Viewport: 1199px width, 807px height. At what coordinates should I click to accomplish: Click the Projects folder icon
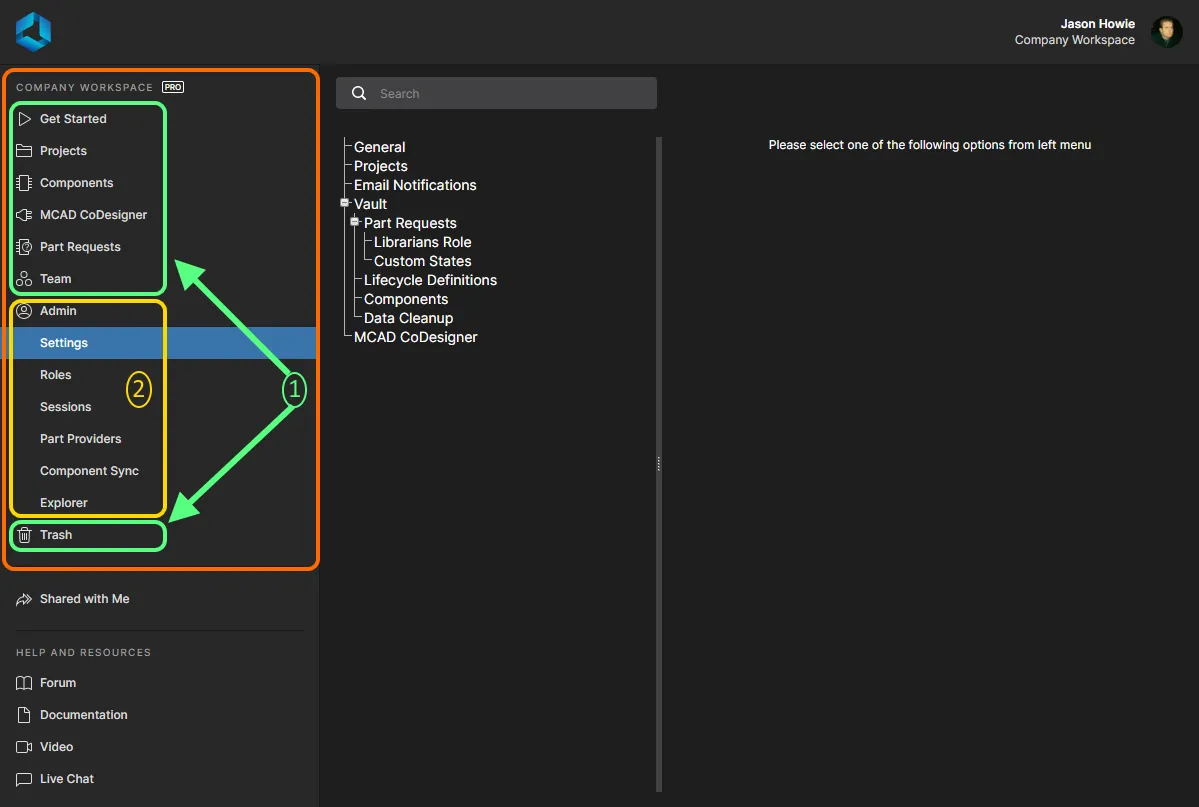[x=25, y=151]
